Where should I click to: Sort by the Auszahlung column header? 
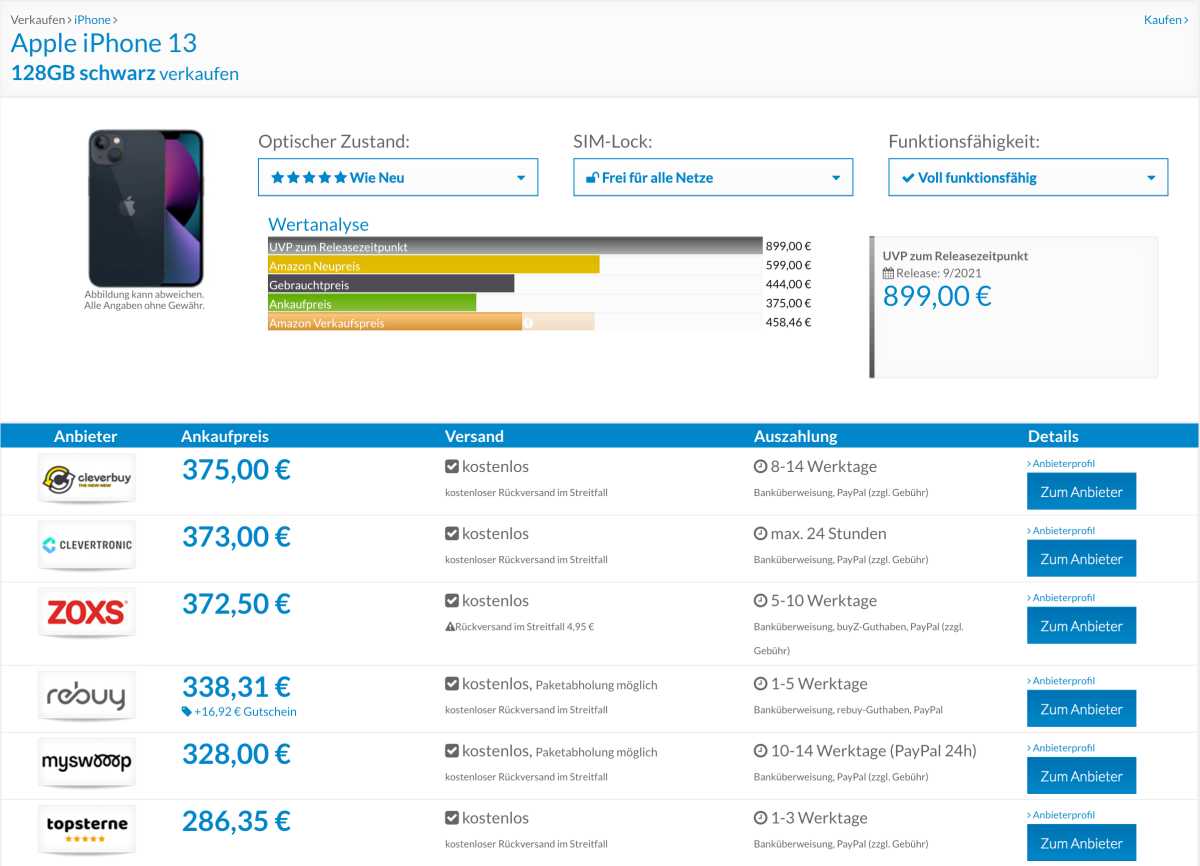[796, 436]
